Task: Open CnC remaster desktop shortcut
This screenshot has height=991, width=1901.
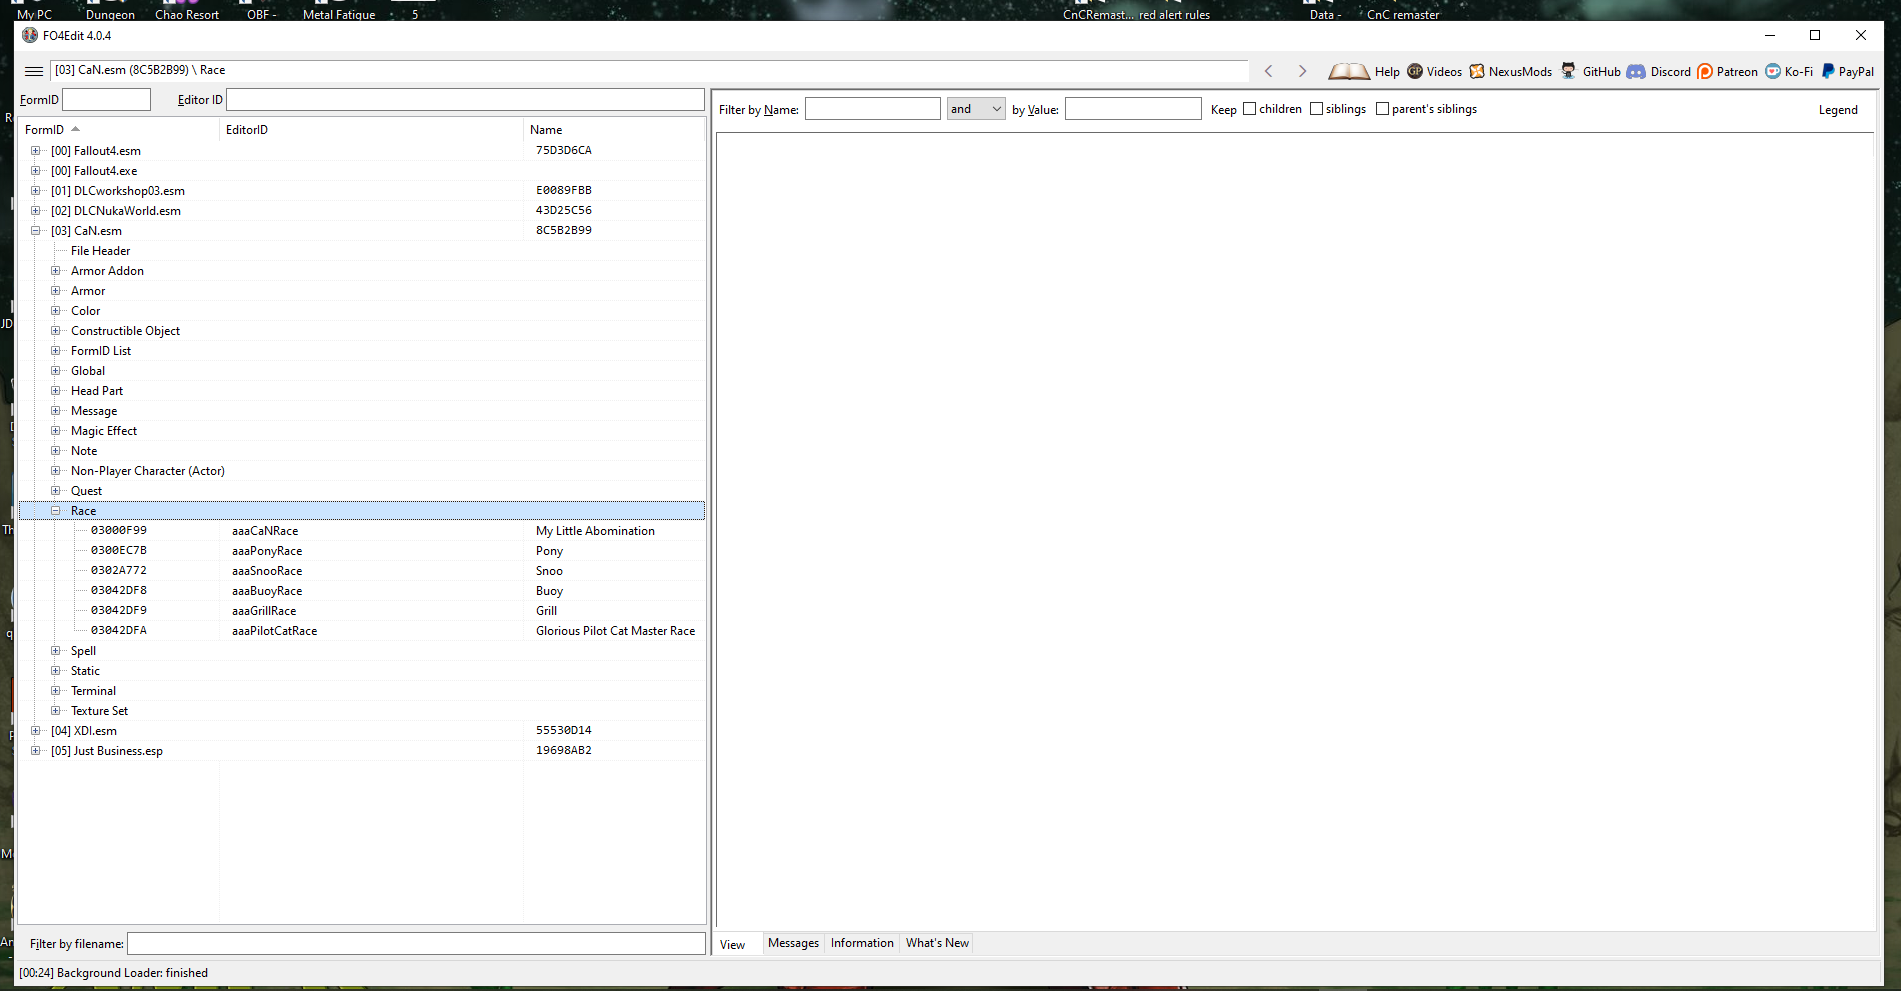Action: 1403,10
